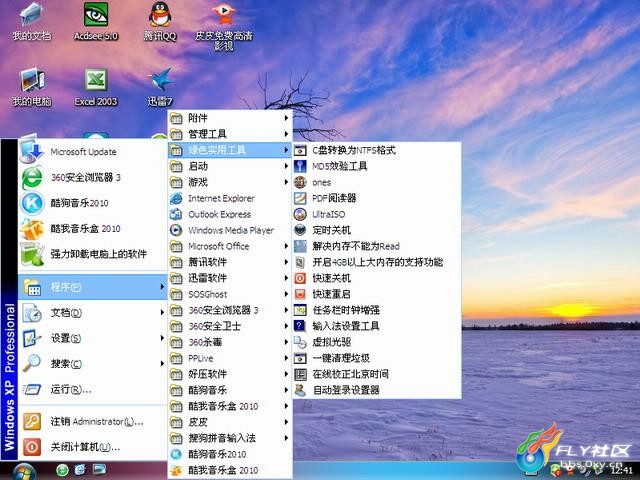
Task: Expand the 管理工具 programs folder
Action: pyautogui.click(x=230, y=134)
